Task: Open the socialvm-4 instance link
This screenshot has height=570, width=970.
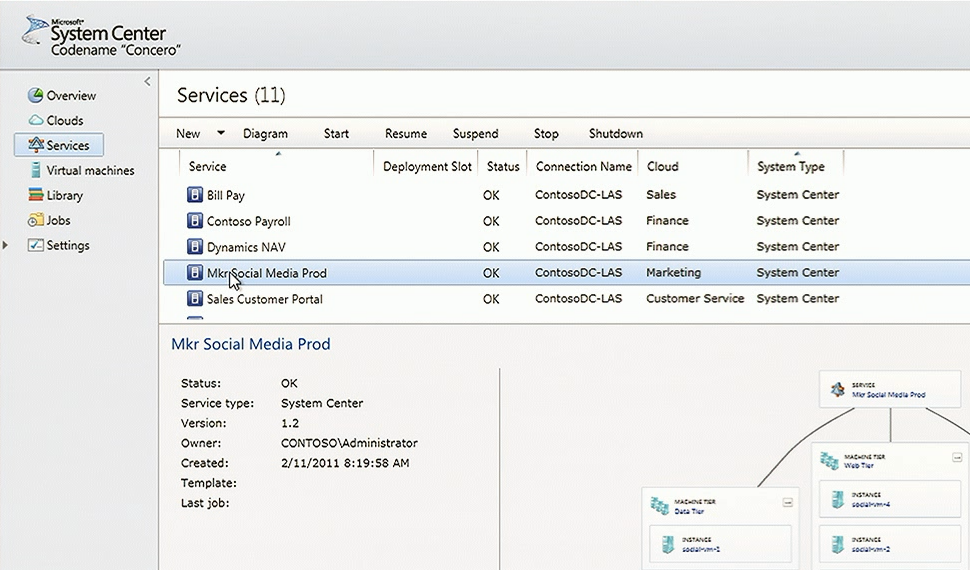Action: [x=870, y=504]
